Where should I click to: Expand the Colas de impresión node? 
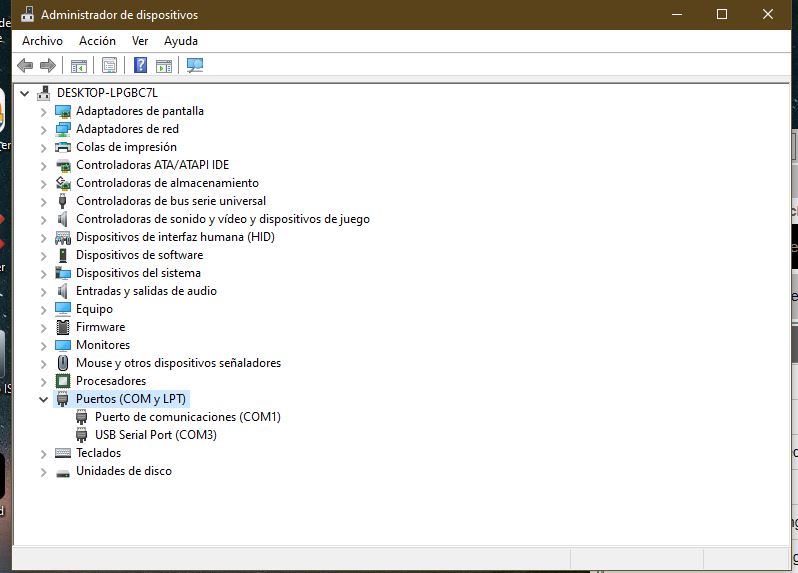(x=43, y=148)
